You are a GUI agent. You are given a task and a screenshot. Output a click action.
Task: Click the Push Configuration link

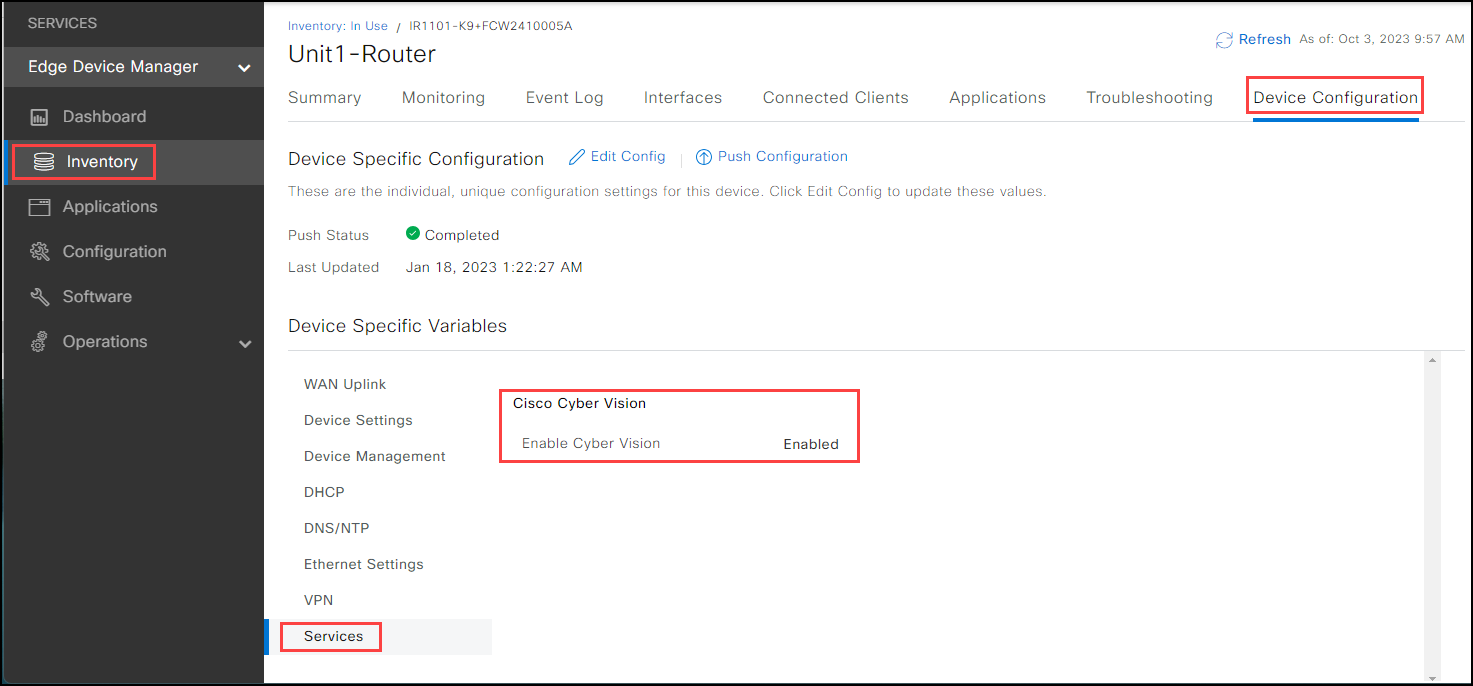pyautogui.click(x=783, y=157)
